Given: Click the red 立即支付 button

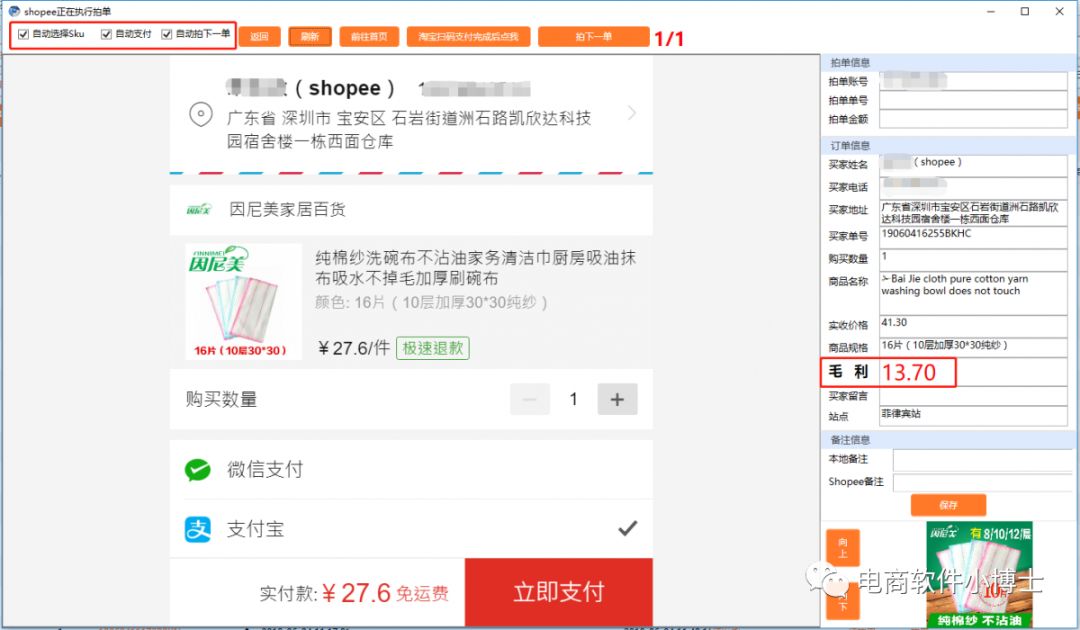Looking at the screenshot, I should 559,592.
